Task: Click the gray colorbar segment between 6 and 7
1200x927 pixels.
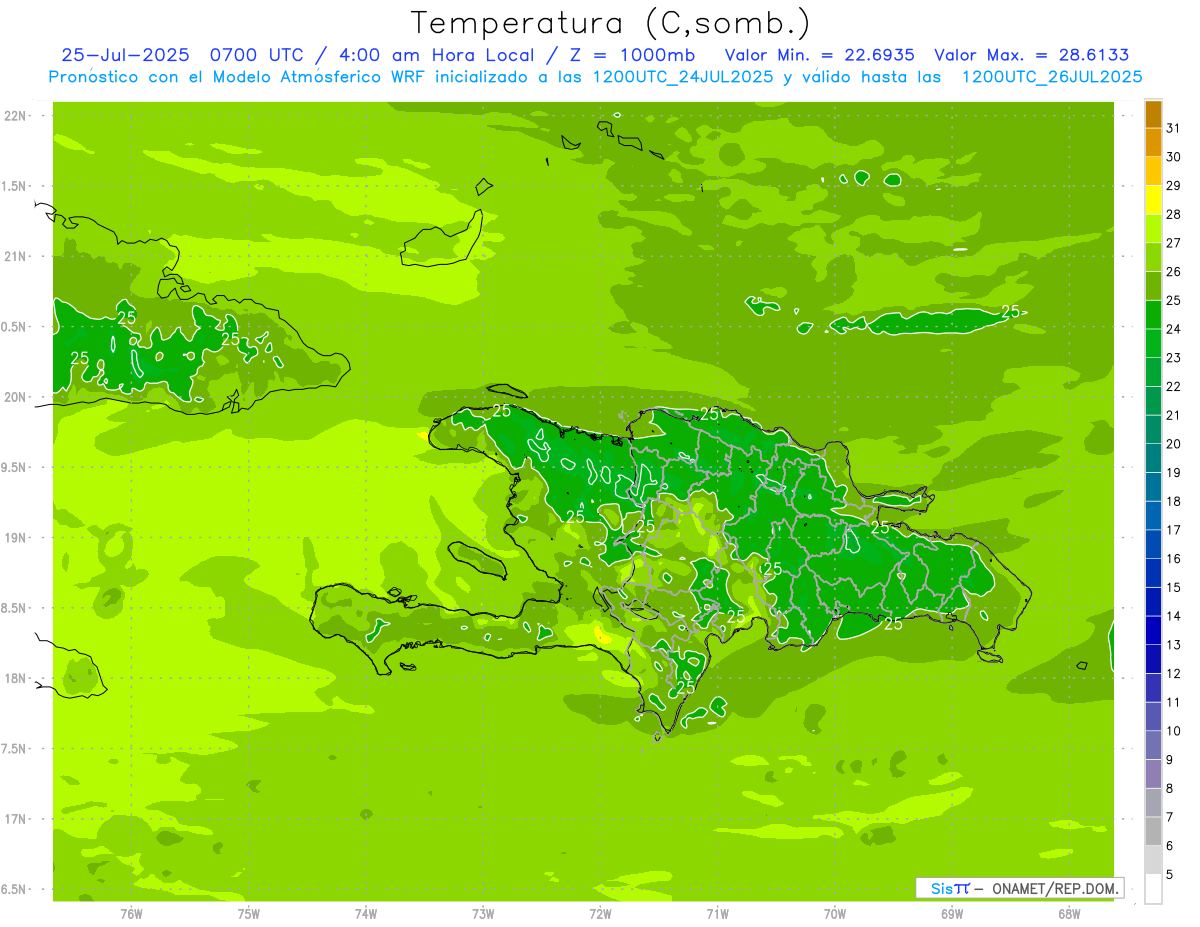Action: 1153,831
